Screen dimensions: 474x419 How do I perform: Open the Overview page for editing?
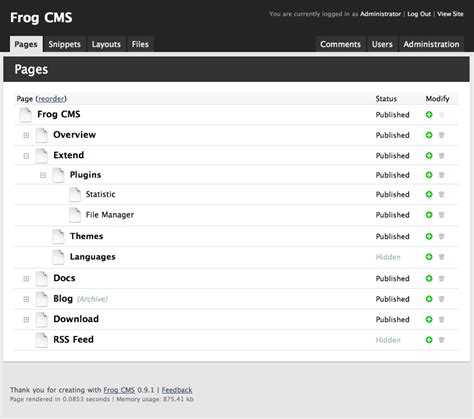click(x=74, y=135)
